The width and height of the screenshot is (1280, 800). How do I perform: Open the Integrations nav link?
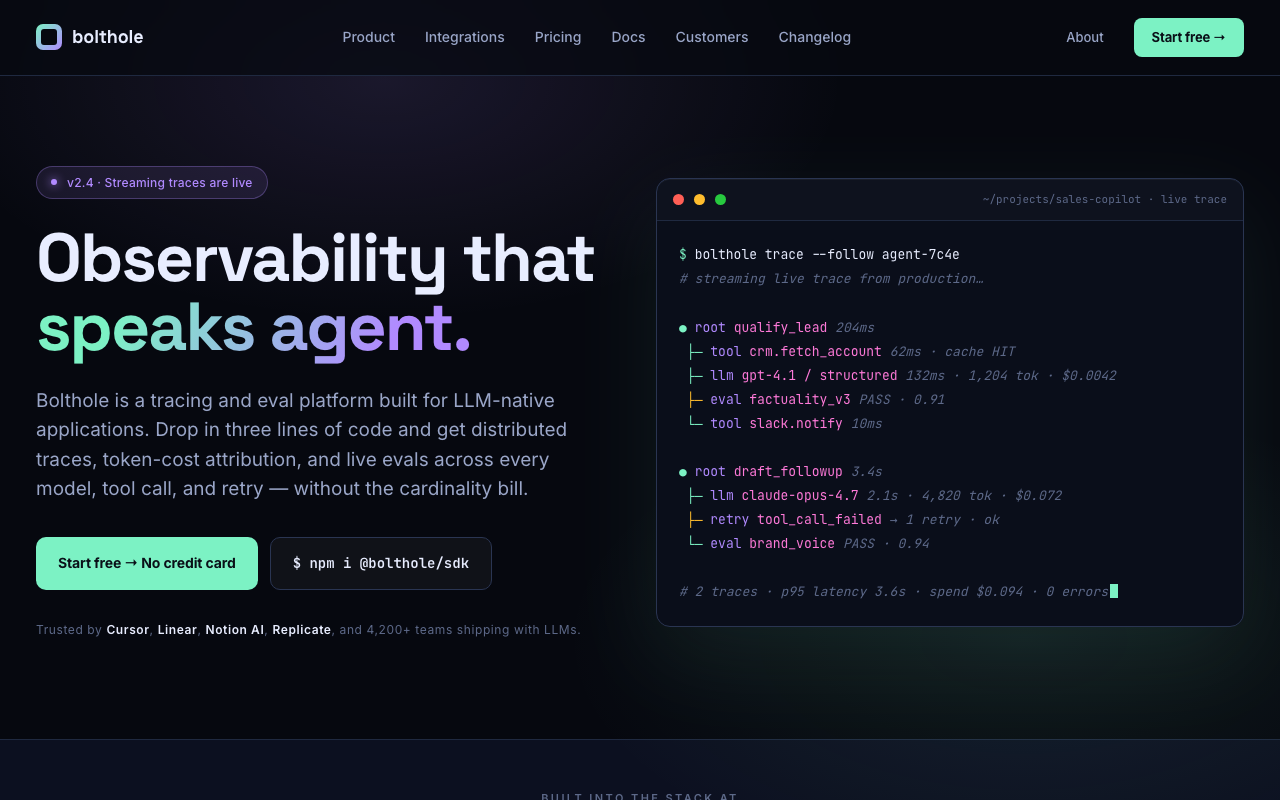click(465, 37)
